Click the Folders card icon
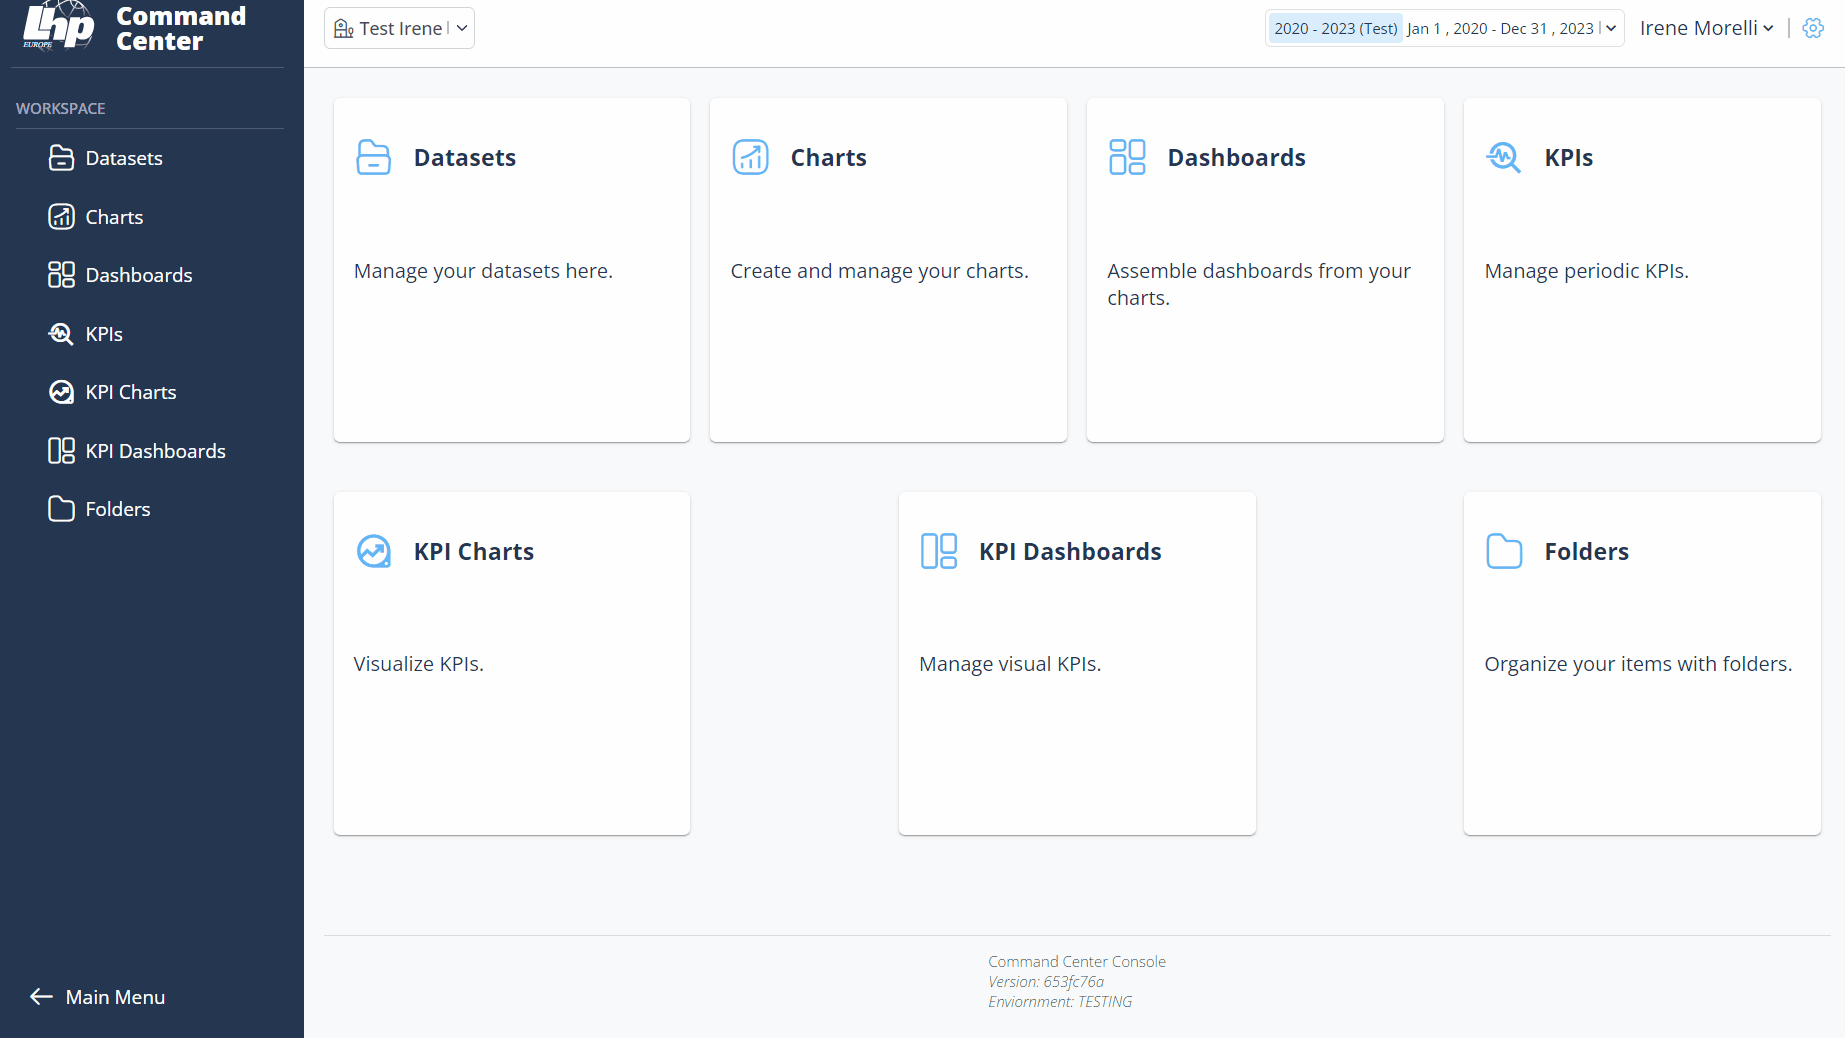The image size is (1845, 1038). [1504, 551]
